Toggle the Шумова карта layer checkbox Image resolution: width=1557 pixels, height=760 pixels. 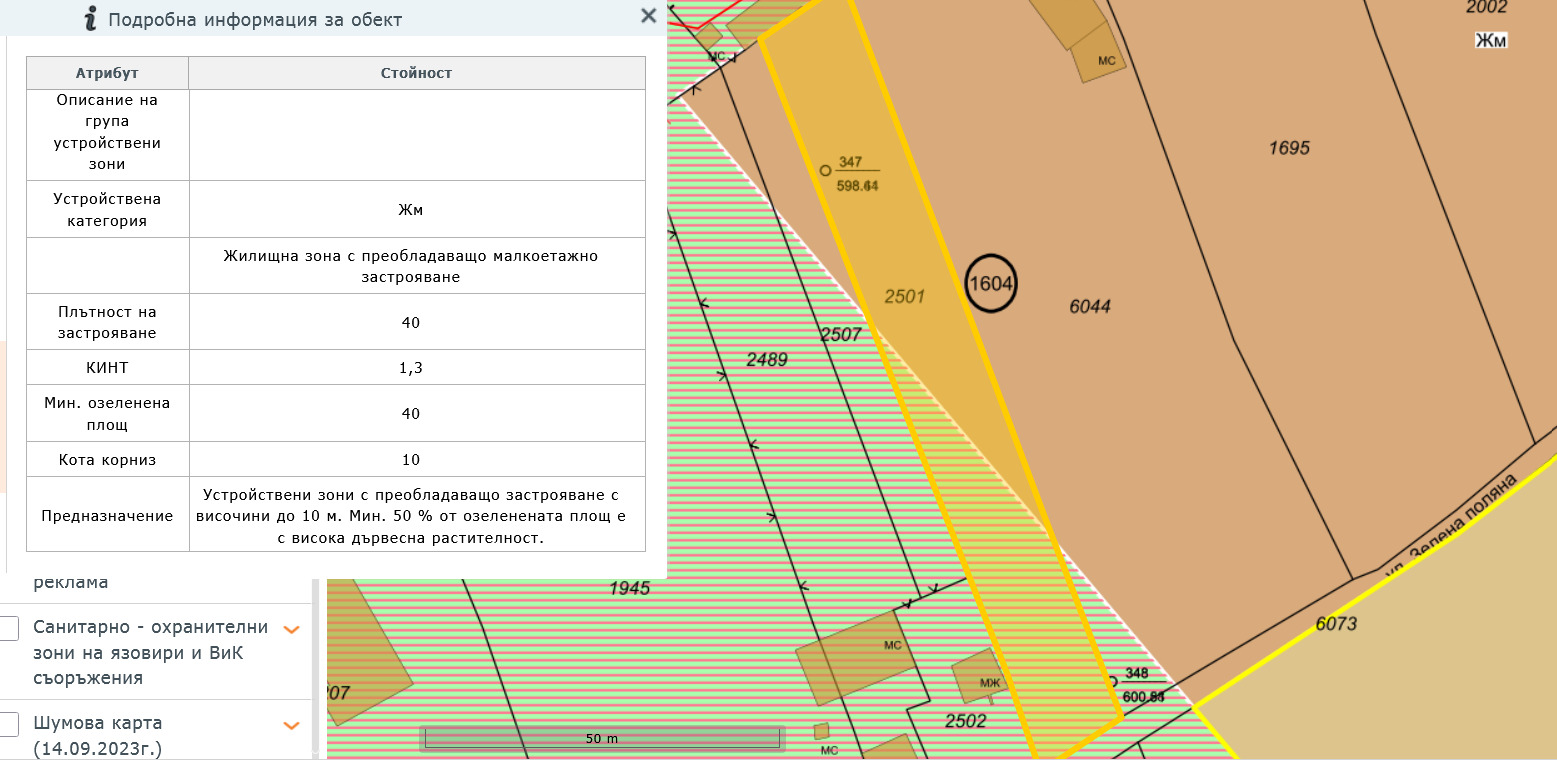tap(9, 724)
